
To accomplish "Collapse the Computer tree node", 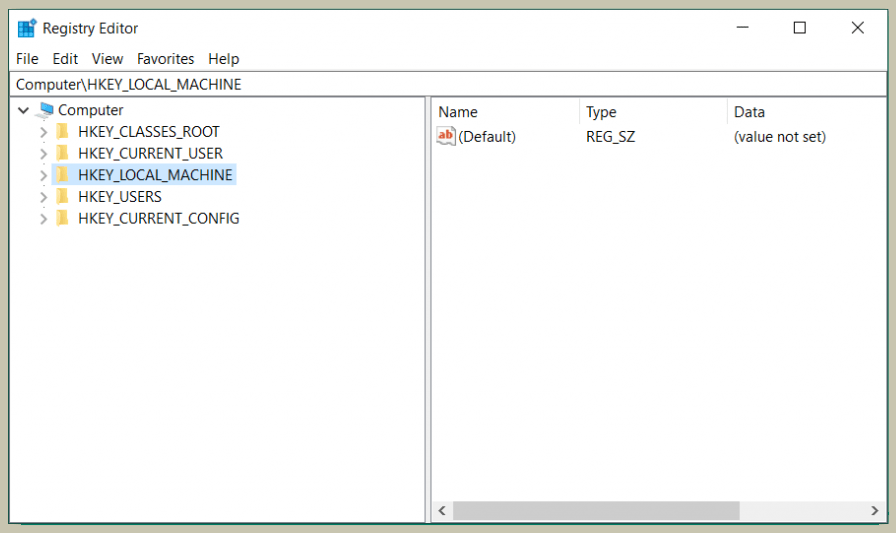I will (x=23, y=110).
